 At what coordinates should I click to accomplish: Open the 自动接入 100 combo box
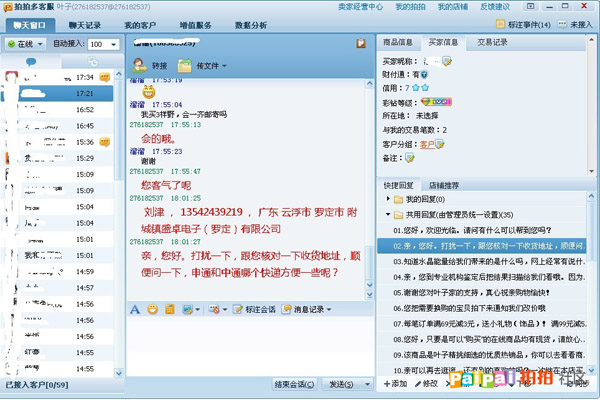tap(103, 44)
